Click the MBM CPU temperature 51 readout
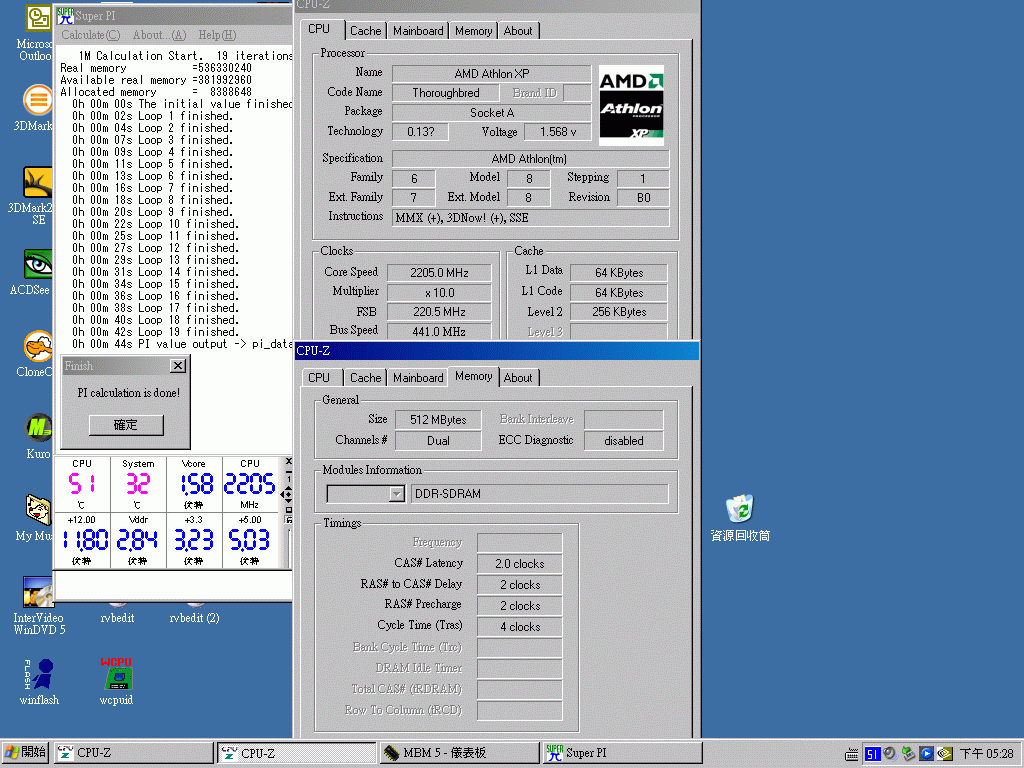 pyautogui.click(x=82, y=484)
